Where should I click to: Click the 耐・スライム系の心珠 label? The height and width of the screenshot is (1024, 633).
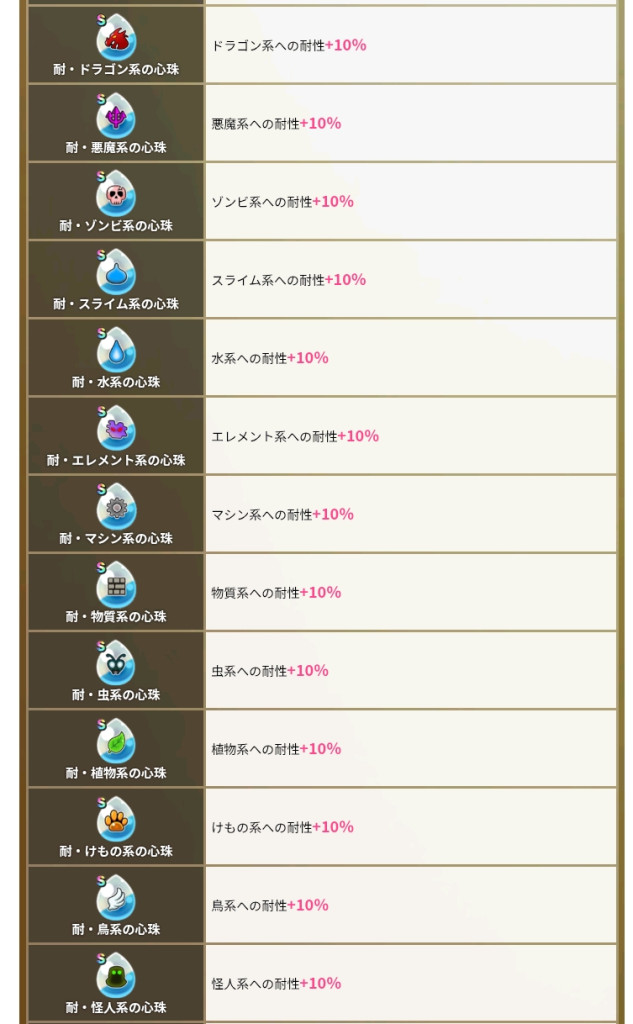point(116,304)
